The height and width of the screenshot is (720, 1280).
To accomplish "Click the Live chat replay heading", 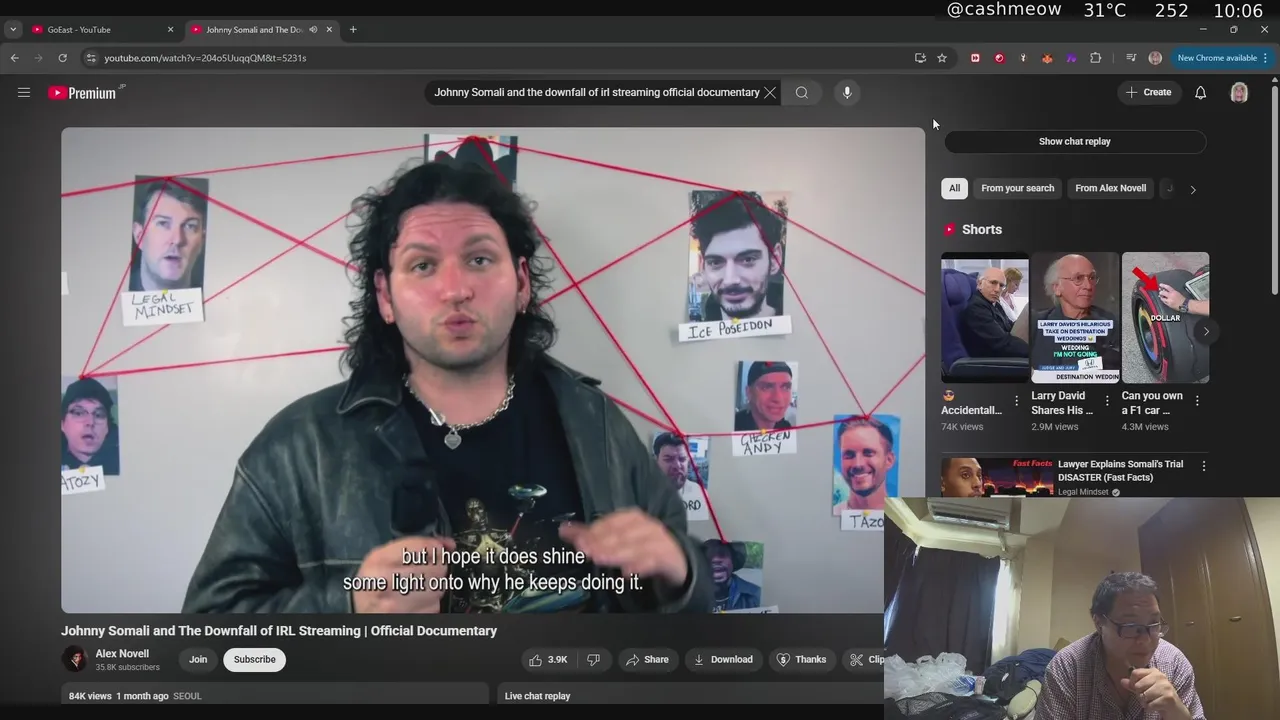I will 537,696.
